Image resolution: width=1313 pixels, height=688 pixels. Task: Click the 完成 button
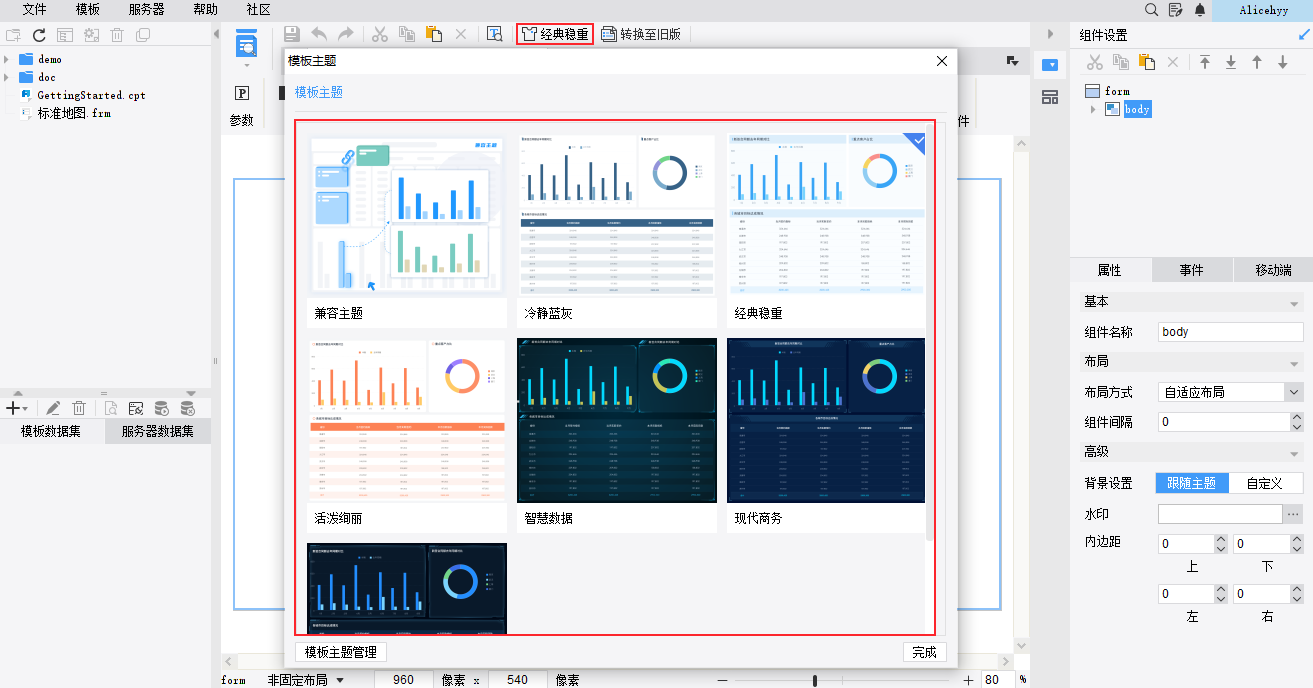pyautogui.click(x=924, y=652)
